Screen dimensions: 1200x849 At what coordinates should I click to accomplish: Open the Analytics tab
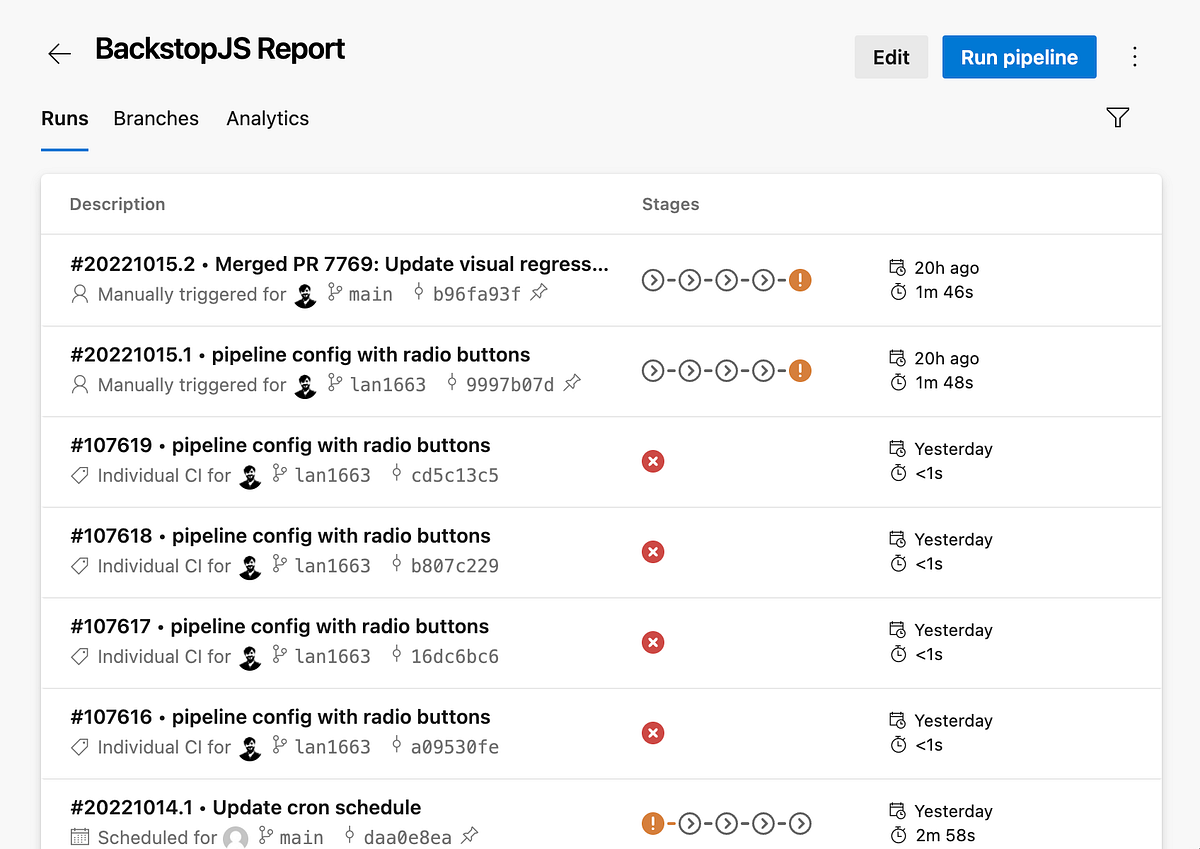[267, 118]
